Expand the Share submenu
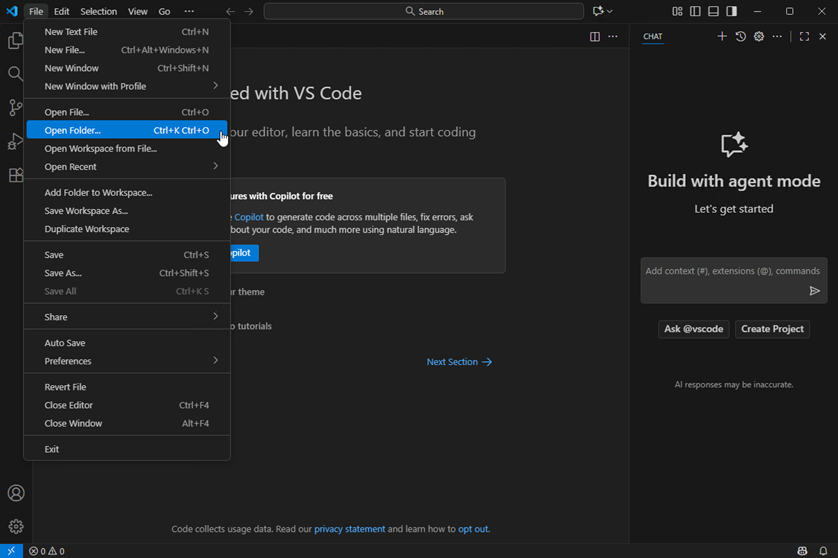This screenshot has width=838, height=558. pos(127,317)
